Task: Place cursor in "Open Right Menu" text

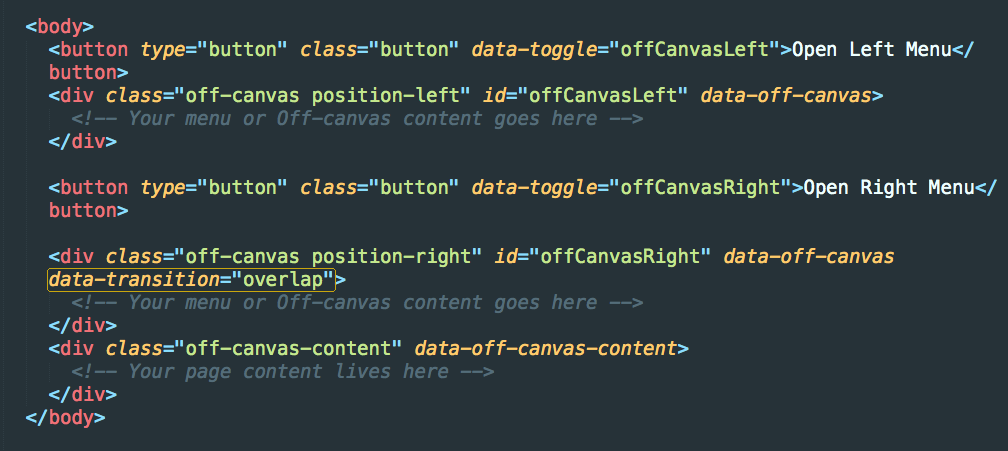Action: coord(889,188)
